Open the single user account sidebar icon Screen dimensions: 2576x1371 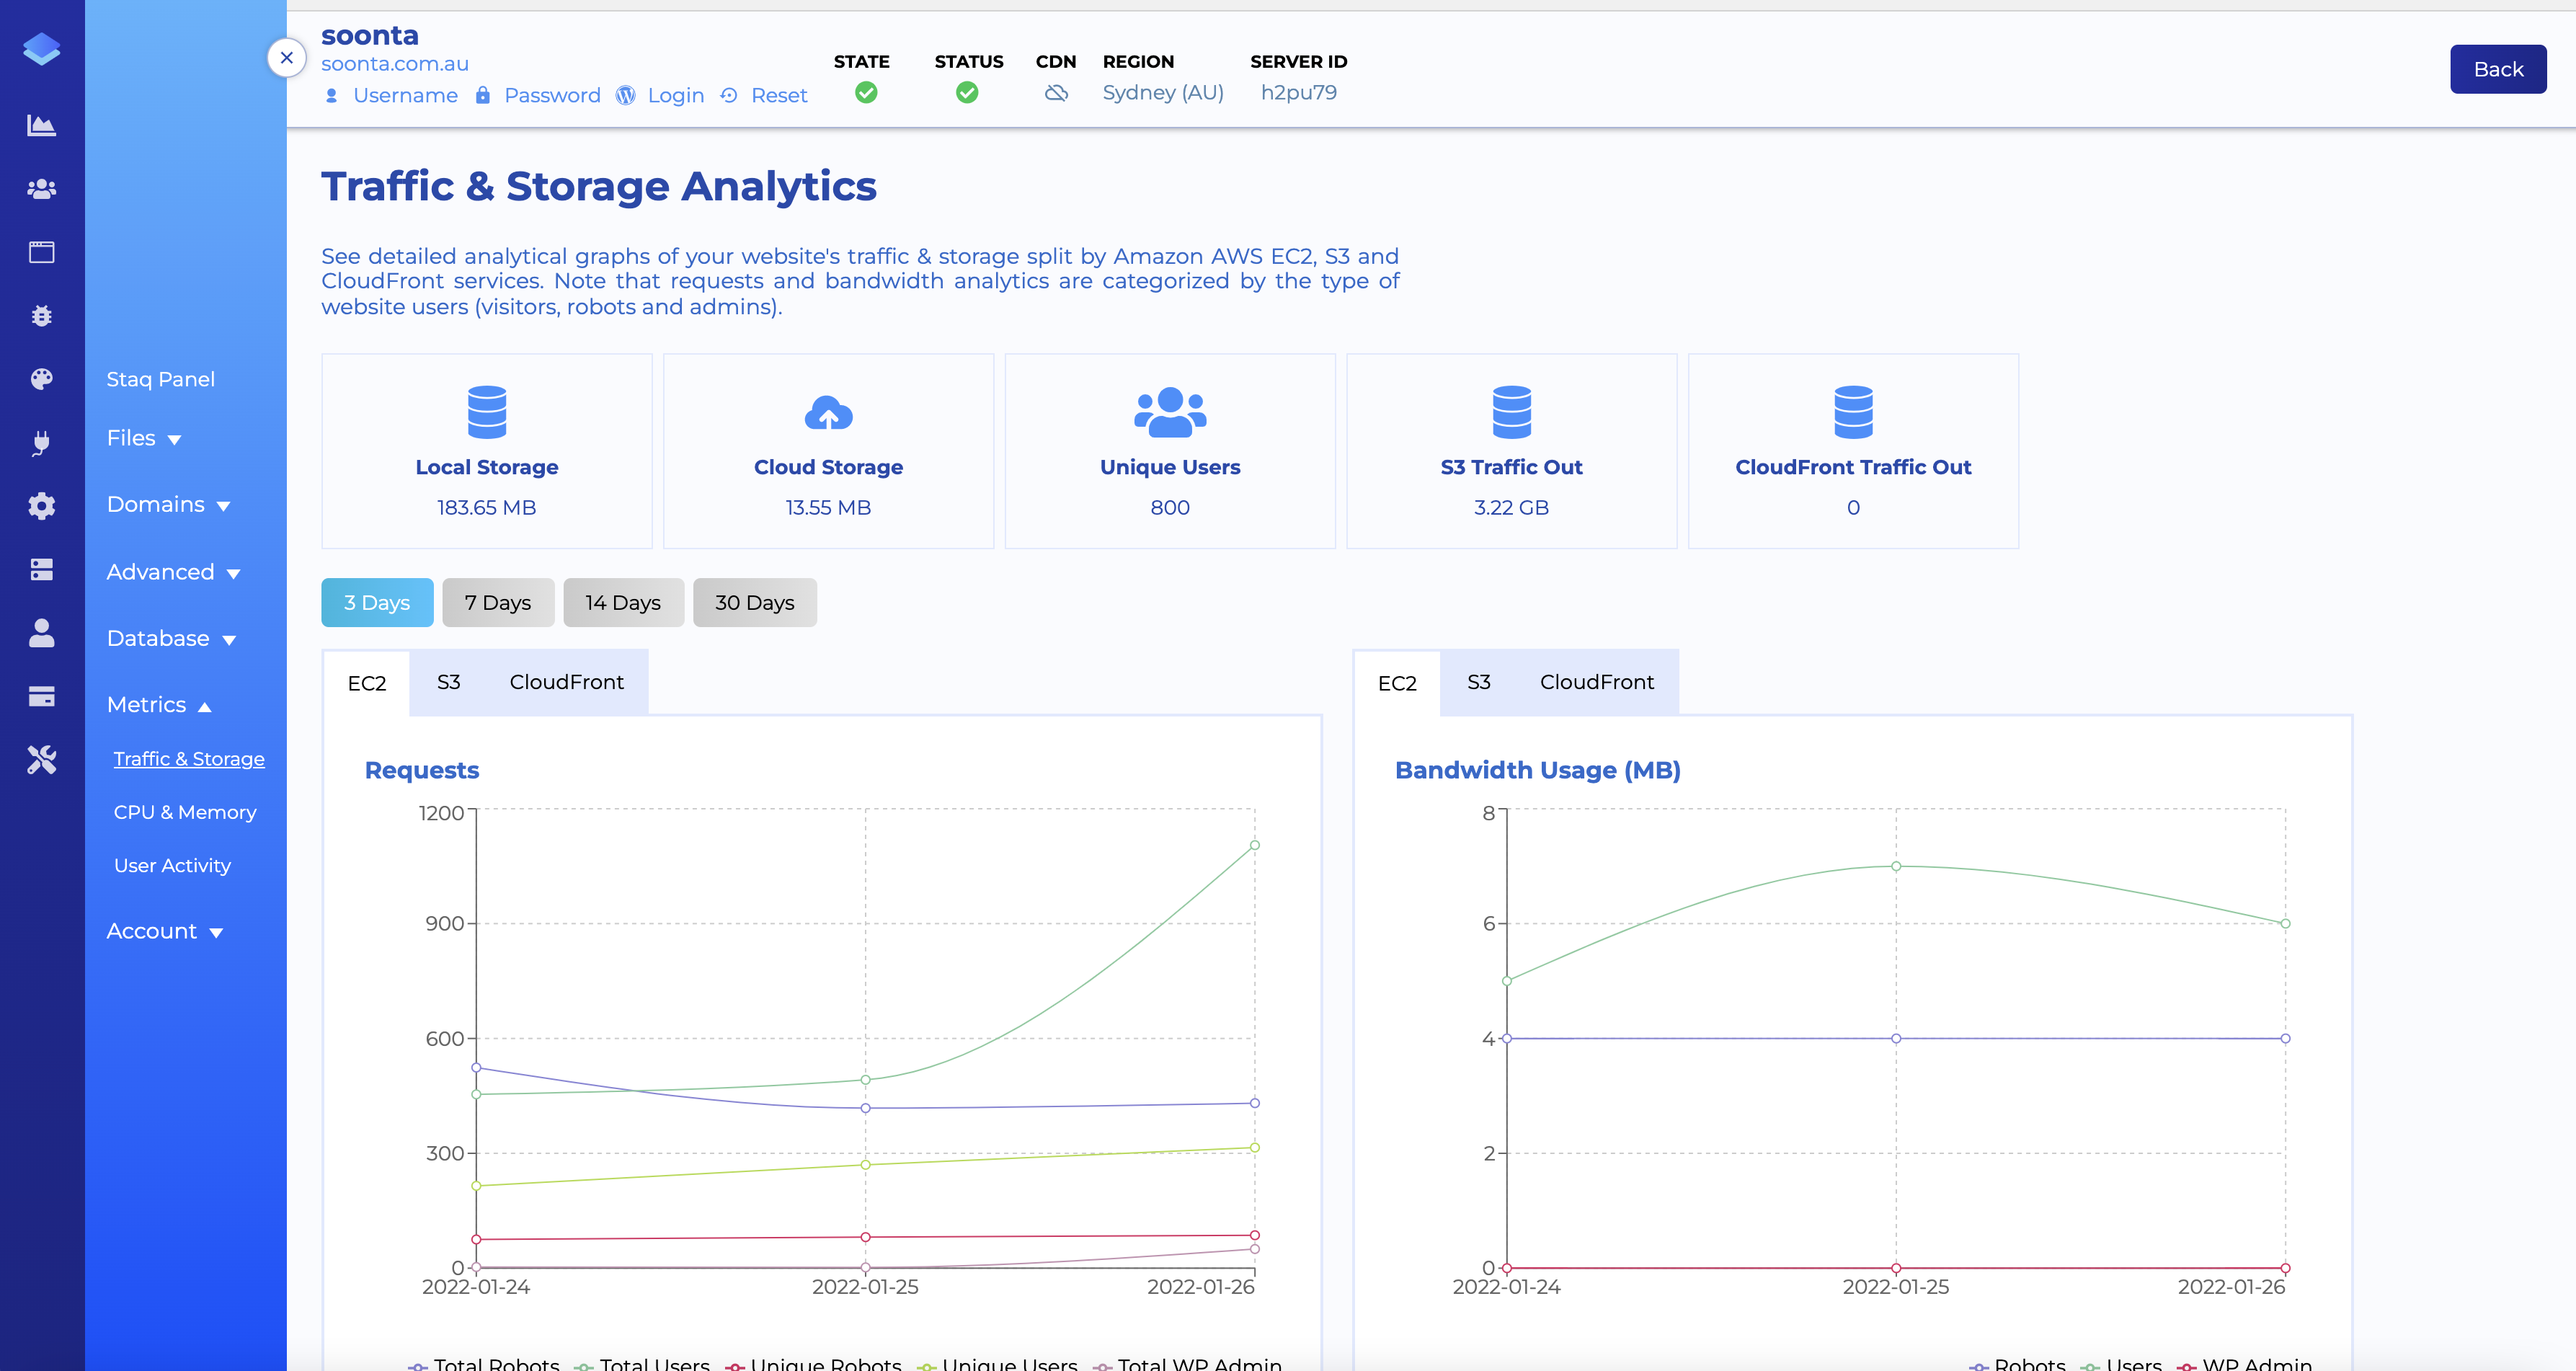41,633
